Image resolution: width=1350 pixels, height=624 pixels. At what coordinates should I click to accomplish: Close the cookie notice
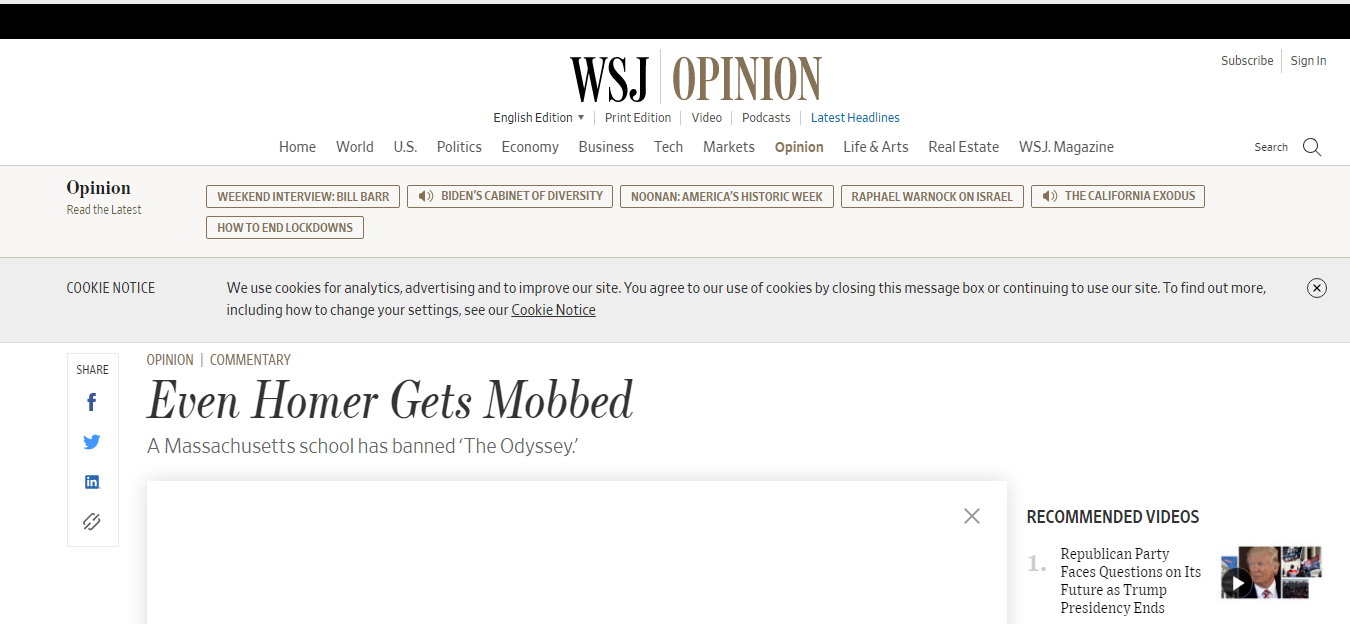(x=1317, y=288)
